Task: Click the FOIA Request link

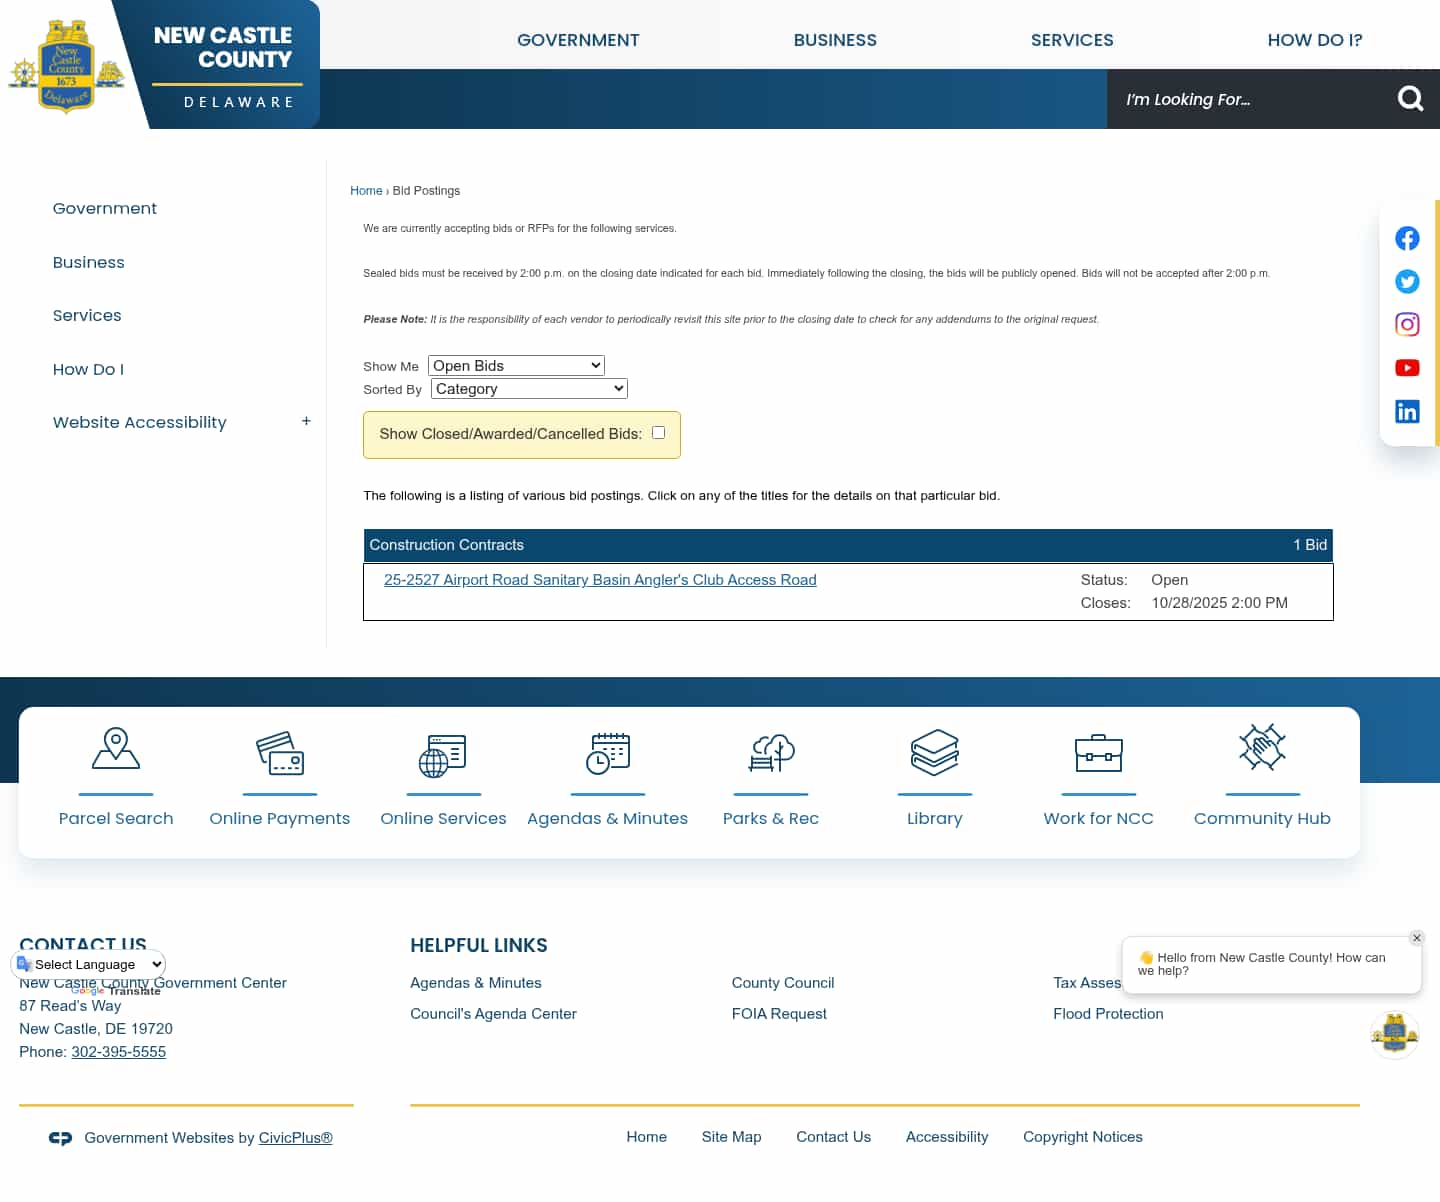Action: coord(779,1013)
